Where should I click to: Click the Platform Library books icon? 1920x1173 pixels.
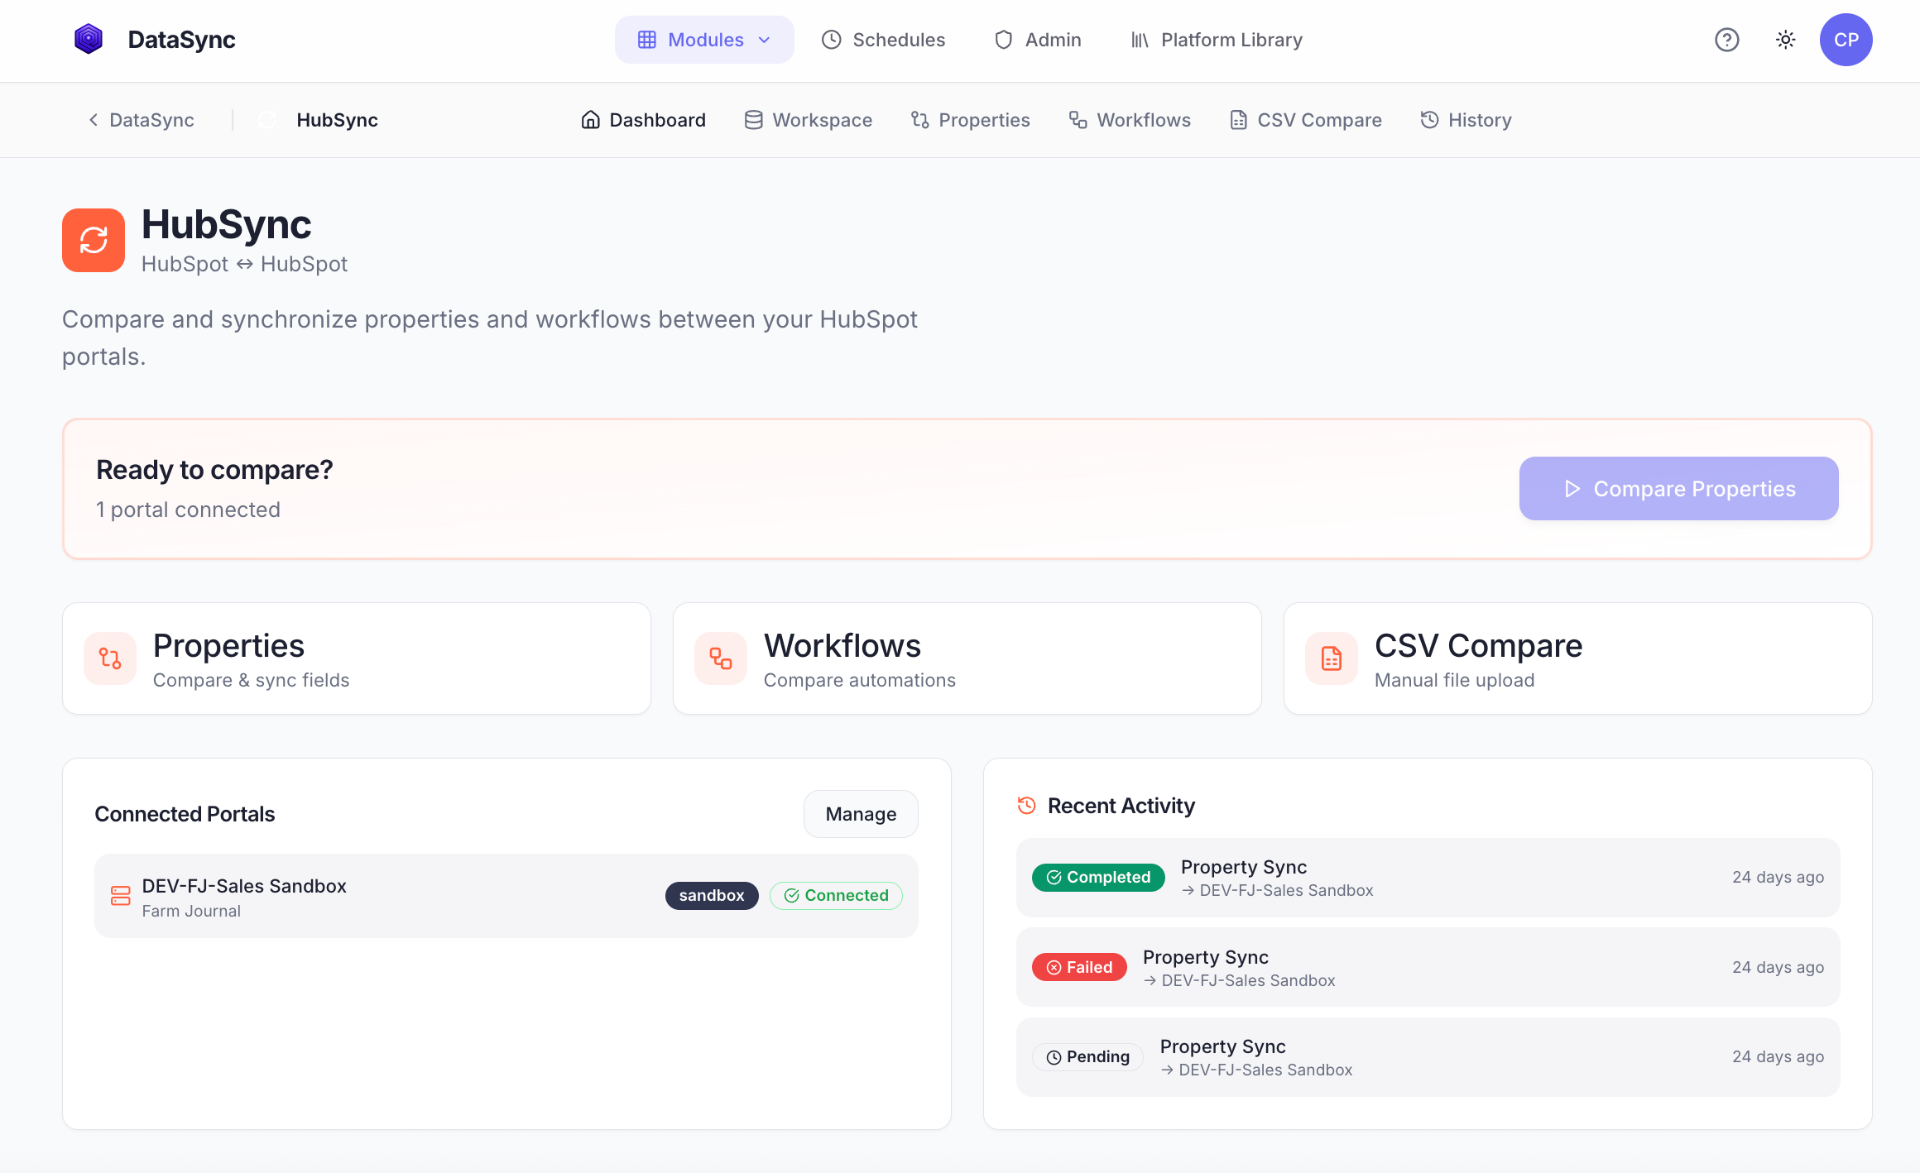click(x=1140, y=40)
